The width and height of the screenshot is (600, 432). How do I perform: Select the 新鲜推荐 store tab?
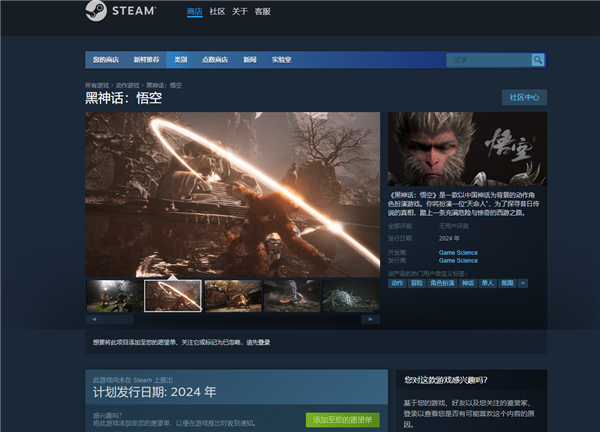[146, 60]
